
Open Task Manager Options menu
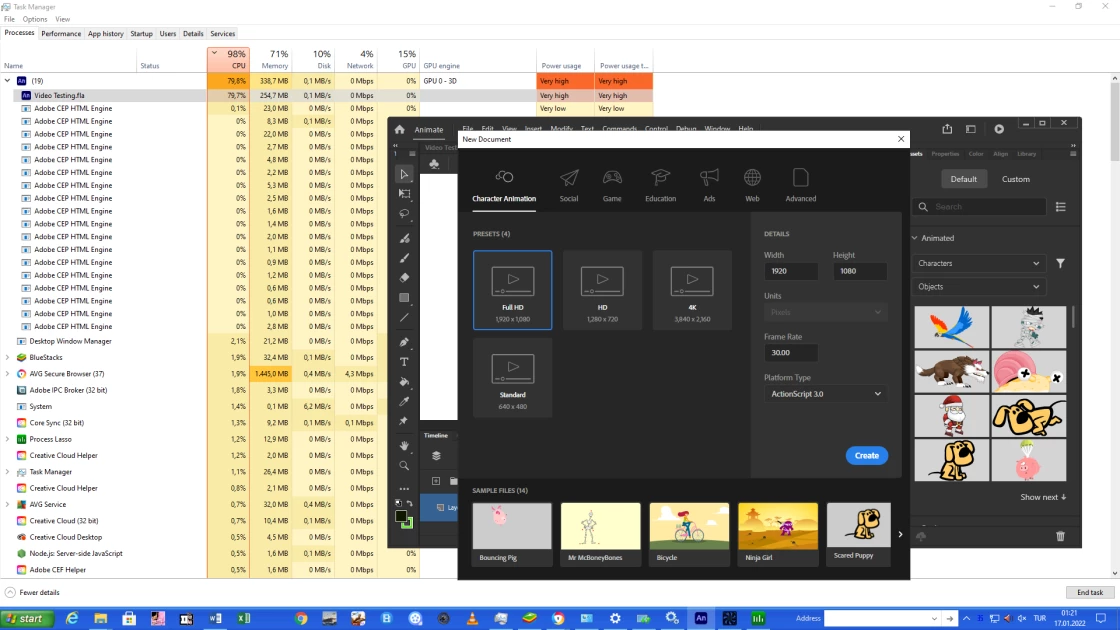tap(34, 19)
